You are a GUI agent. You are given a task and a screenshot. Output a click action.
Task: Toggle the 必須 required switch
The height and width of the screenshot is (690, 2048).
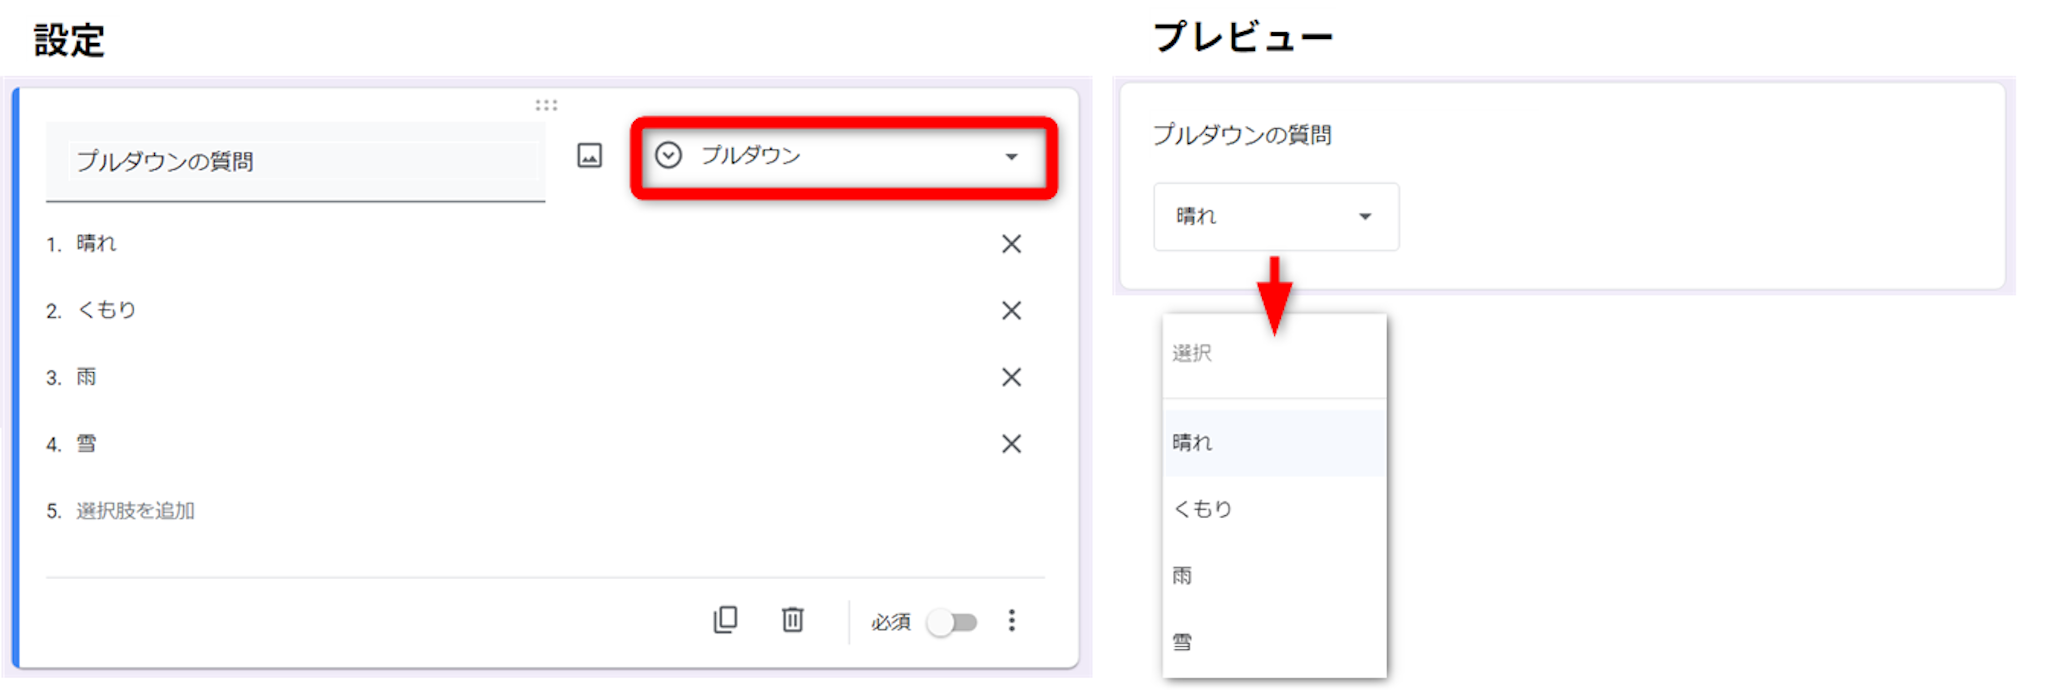pos(951,623)
